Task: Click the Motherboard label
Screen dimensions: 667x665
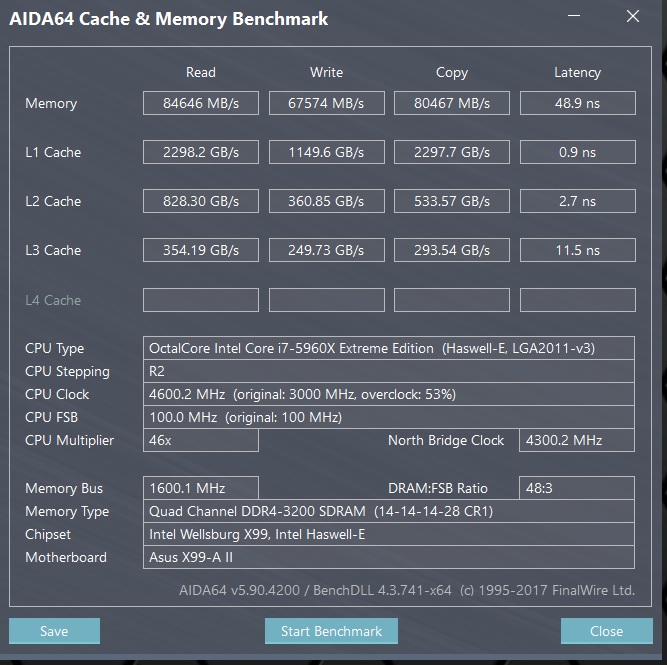Action: [66, 557]
